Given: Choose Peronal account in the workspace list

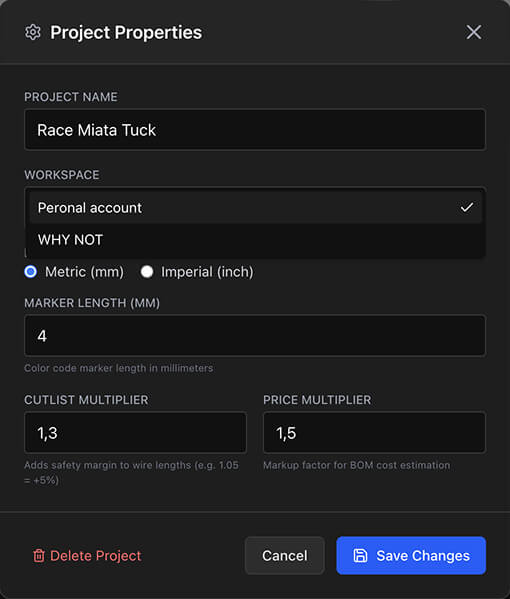Looking at the screenshot, I should coord(255,208).
